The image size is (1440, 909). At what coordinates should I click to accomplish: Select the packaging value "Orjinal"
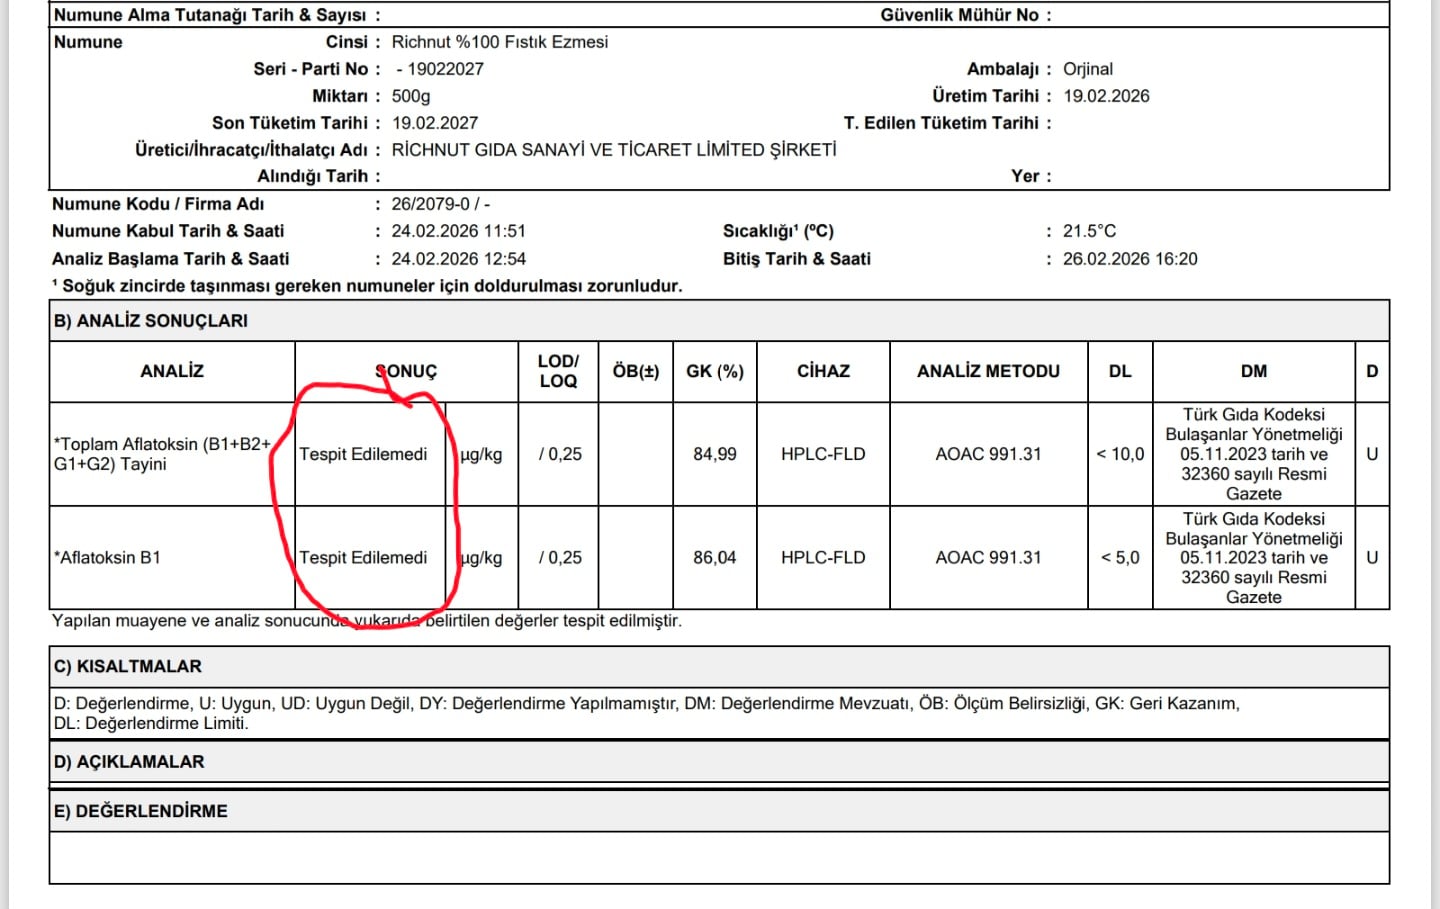tap(1088, 69)
